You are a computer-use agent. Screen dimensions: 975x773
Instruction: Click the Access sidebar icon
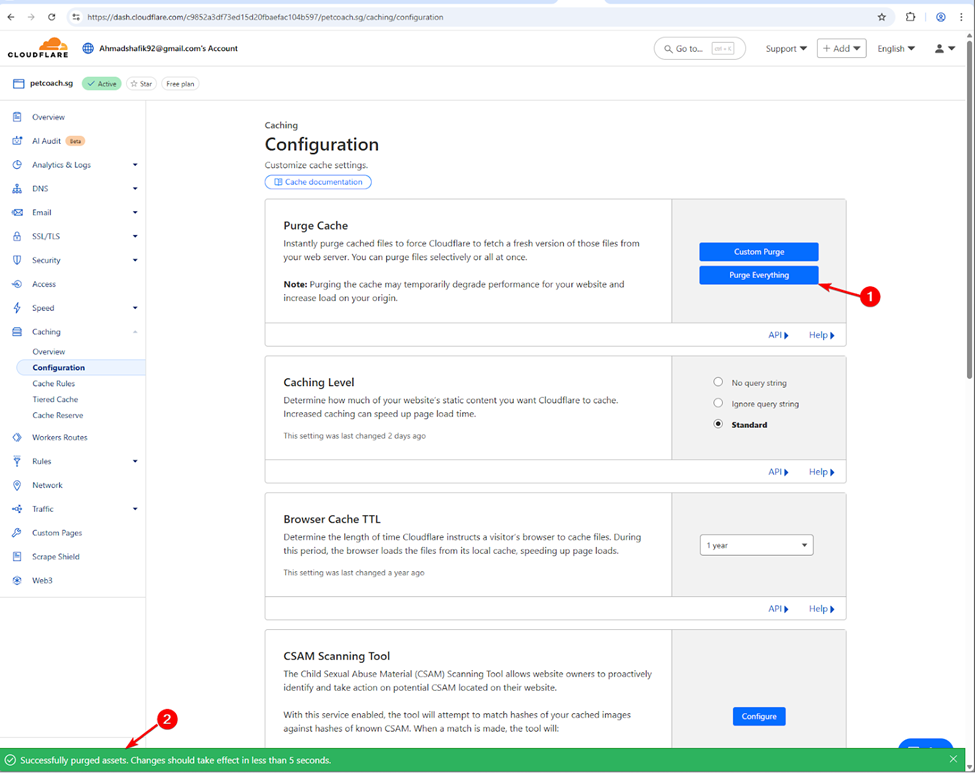(17, 284)
